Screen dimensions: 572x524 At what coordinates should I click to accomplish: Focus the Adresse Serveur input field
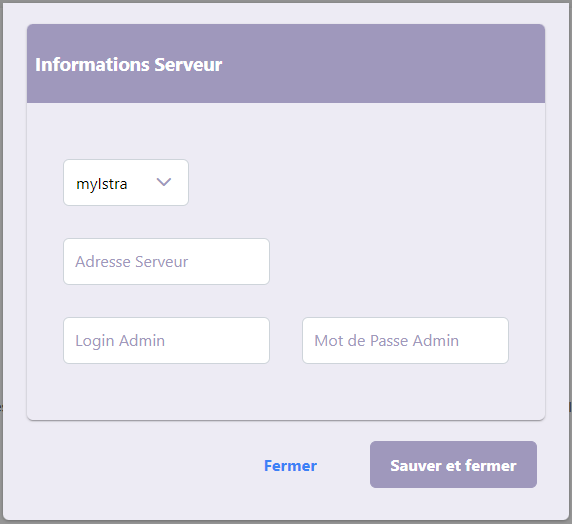[x=166, y=262]
